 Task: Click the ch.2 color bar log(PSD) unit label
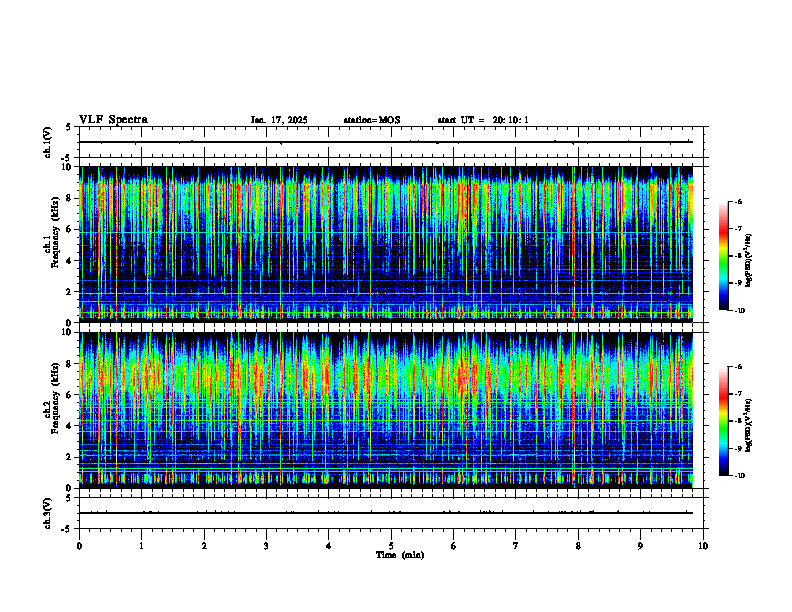749,424
